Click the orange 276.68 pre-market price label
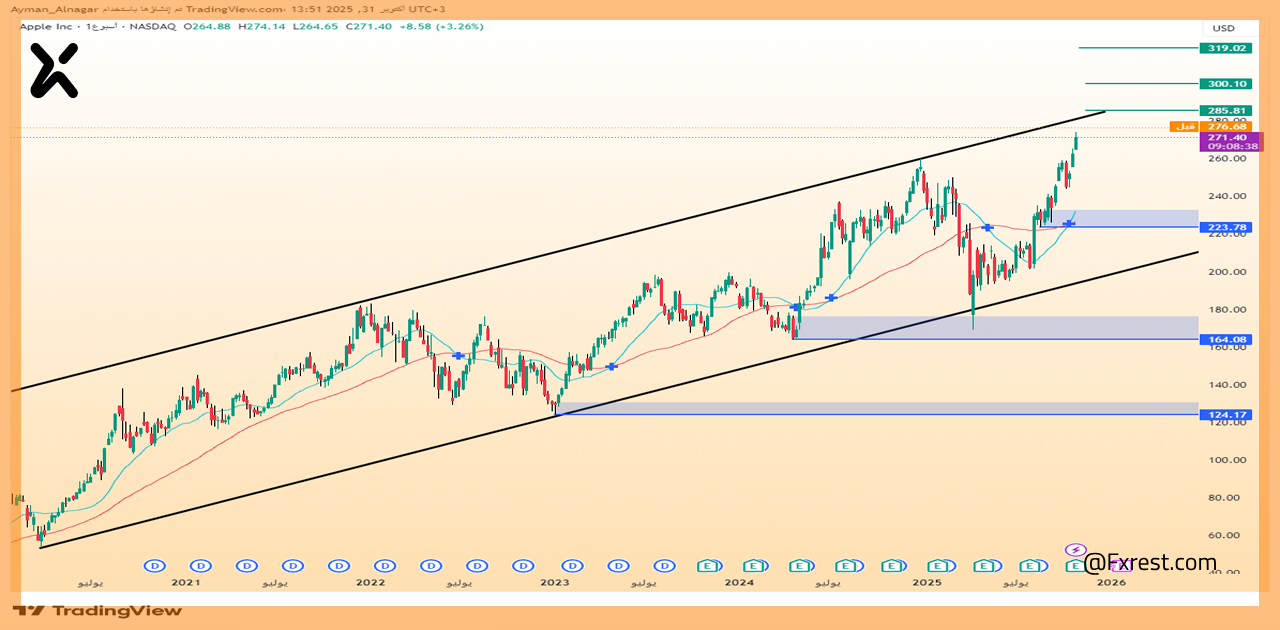1280x630 pixels. [1226, 127]
